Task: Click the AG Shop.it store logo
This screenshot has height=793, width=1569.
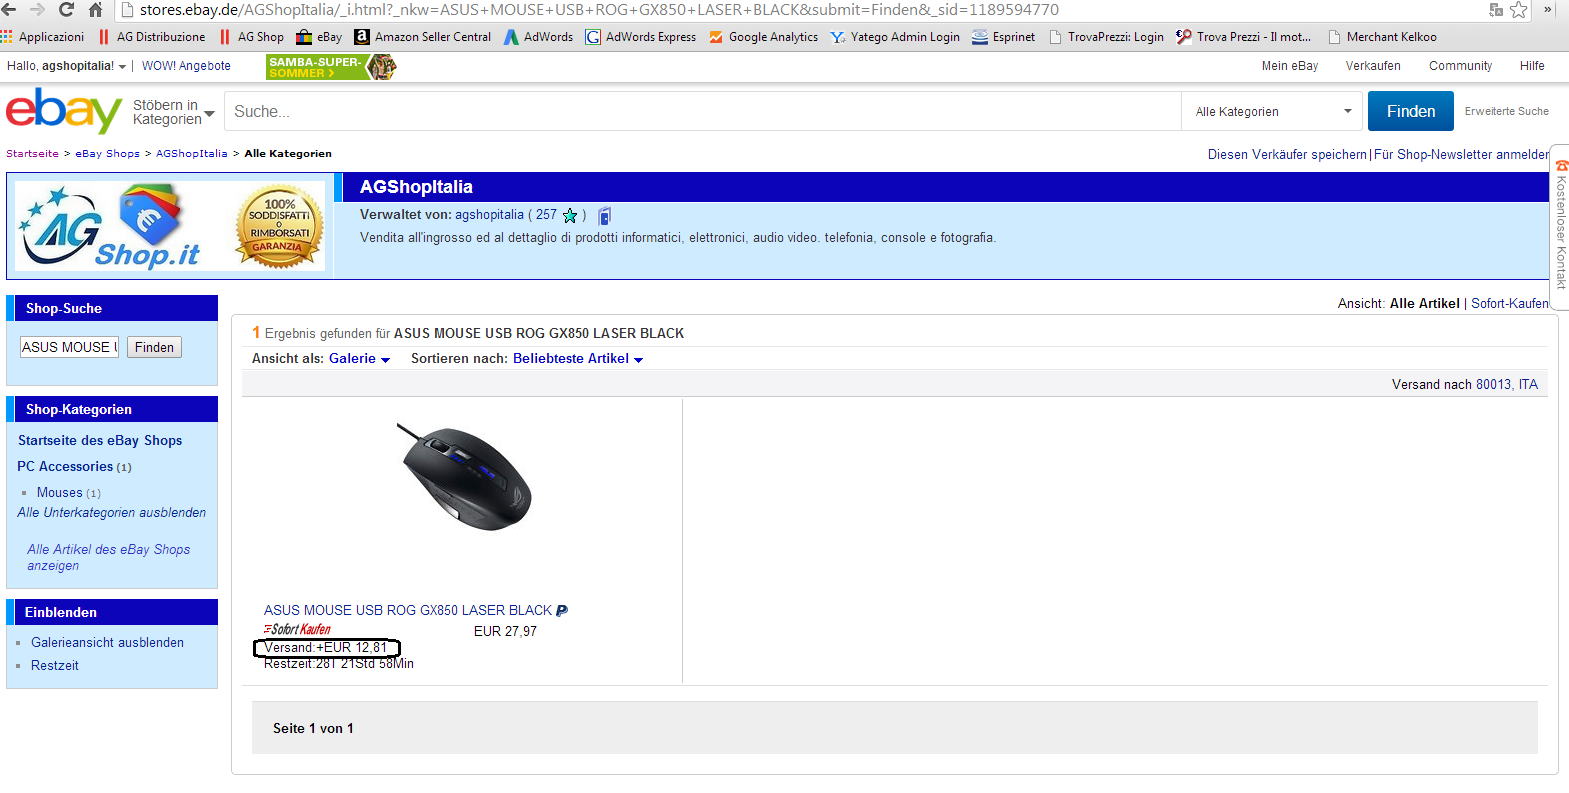Action: pos(109,226)
